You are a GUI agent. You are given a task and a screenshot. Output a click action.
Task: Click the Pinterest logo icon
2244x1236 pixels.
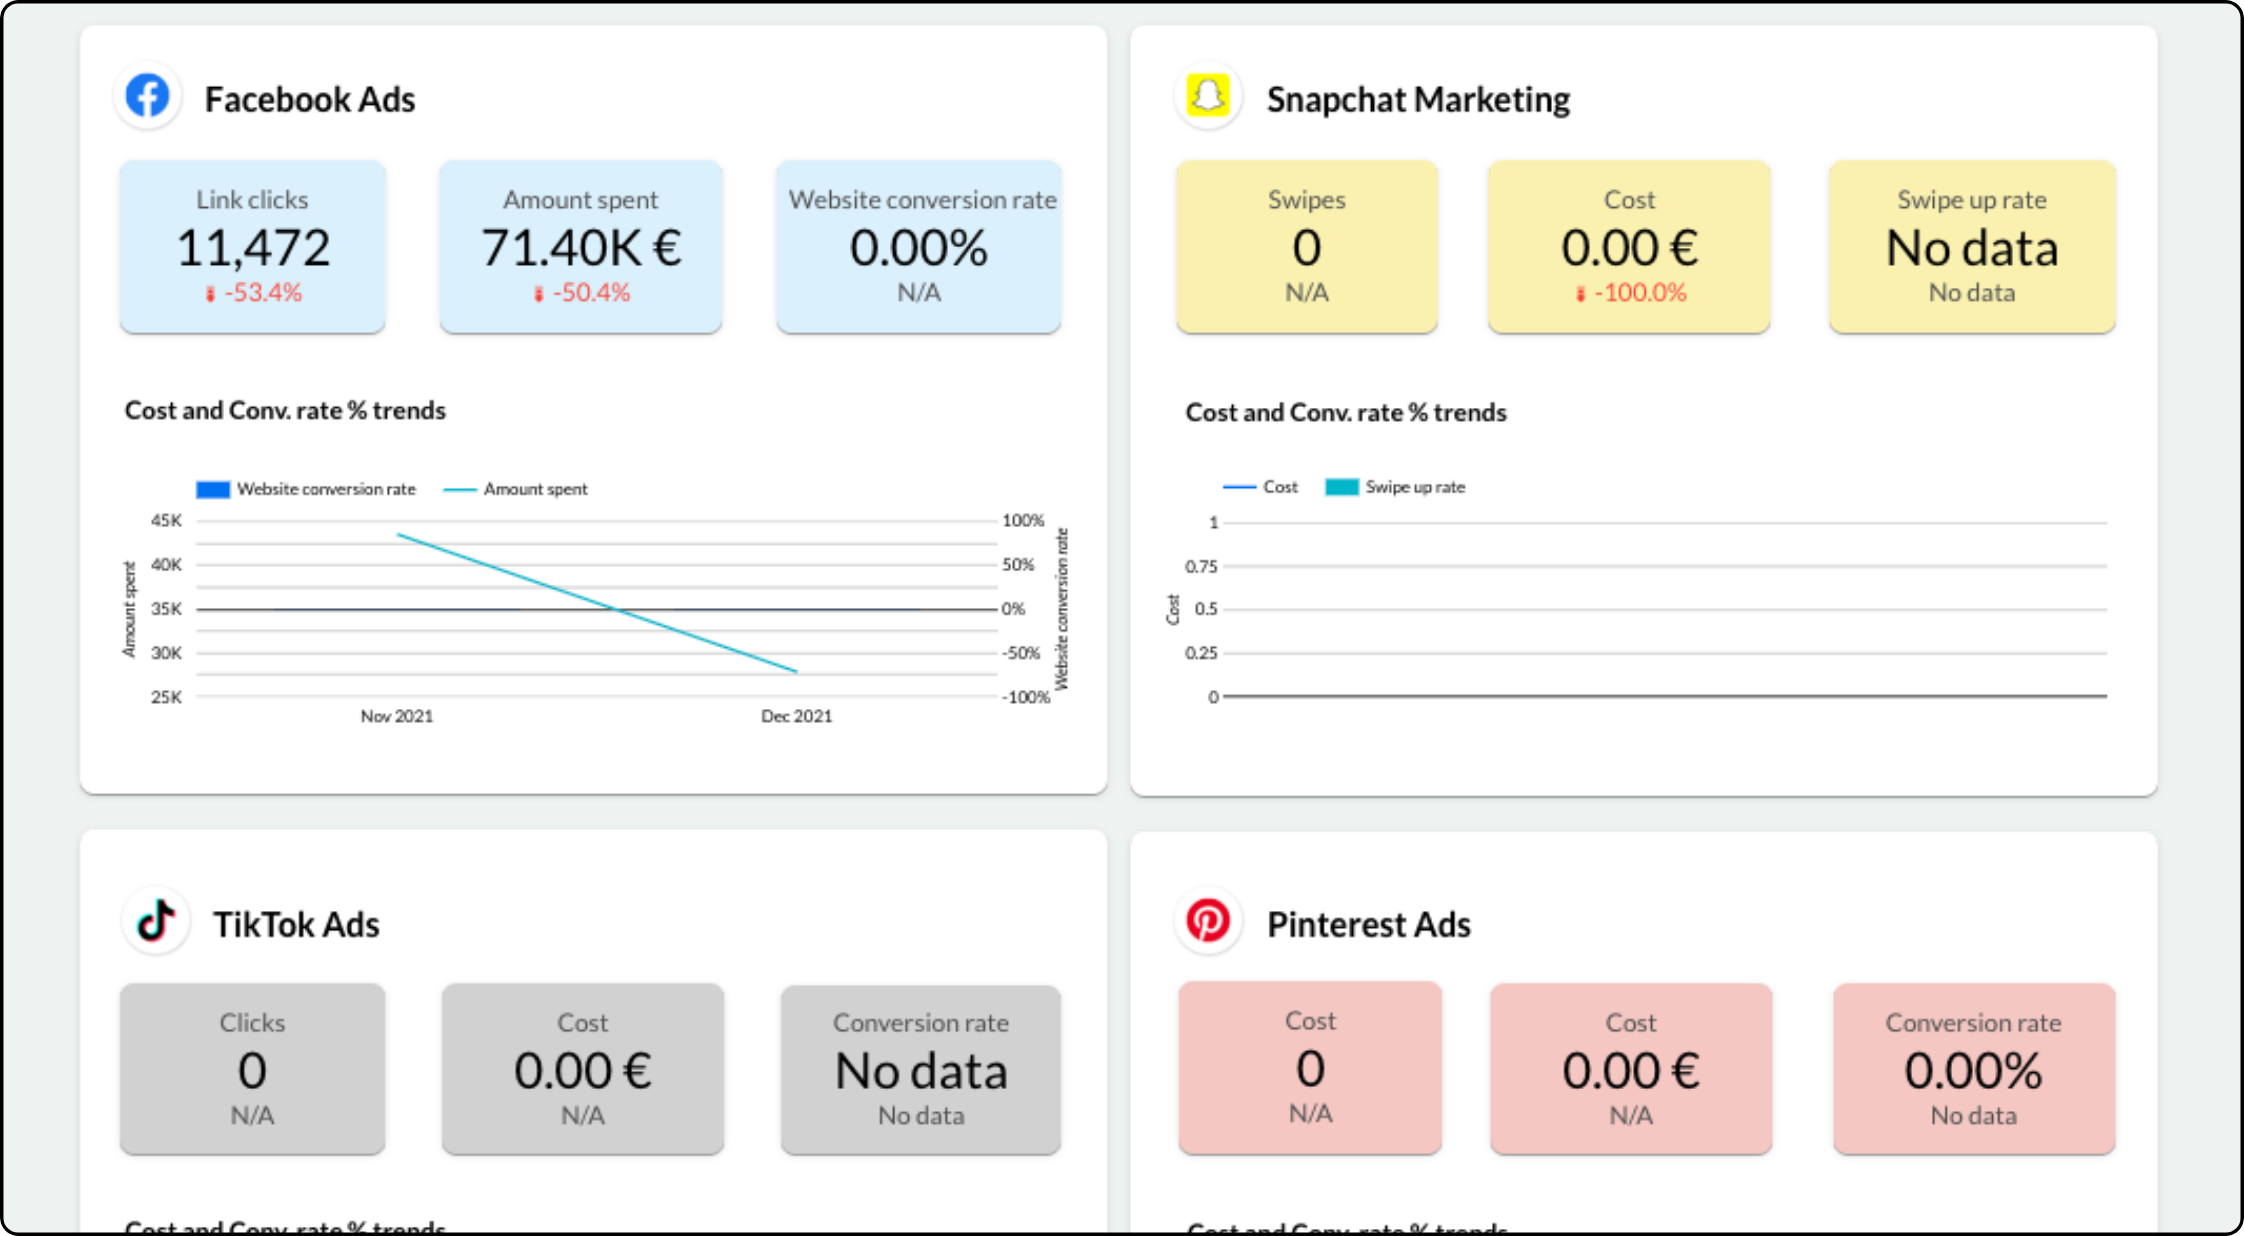click(x=1208, y=921)
